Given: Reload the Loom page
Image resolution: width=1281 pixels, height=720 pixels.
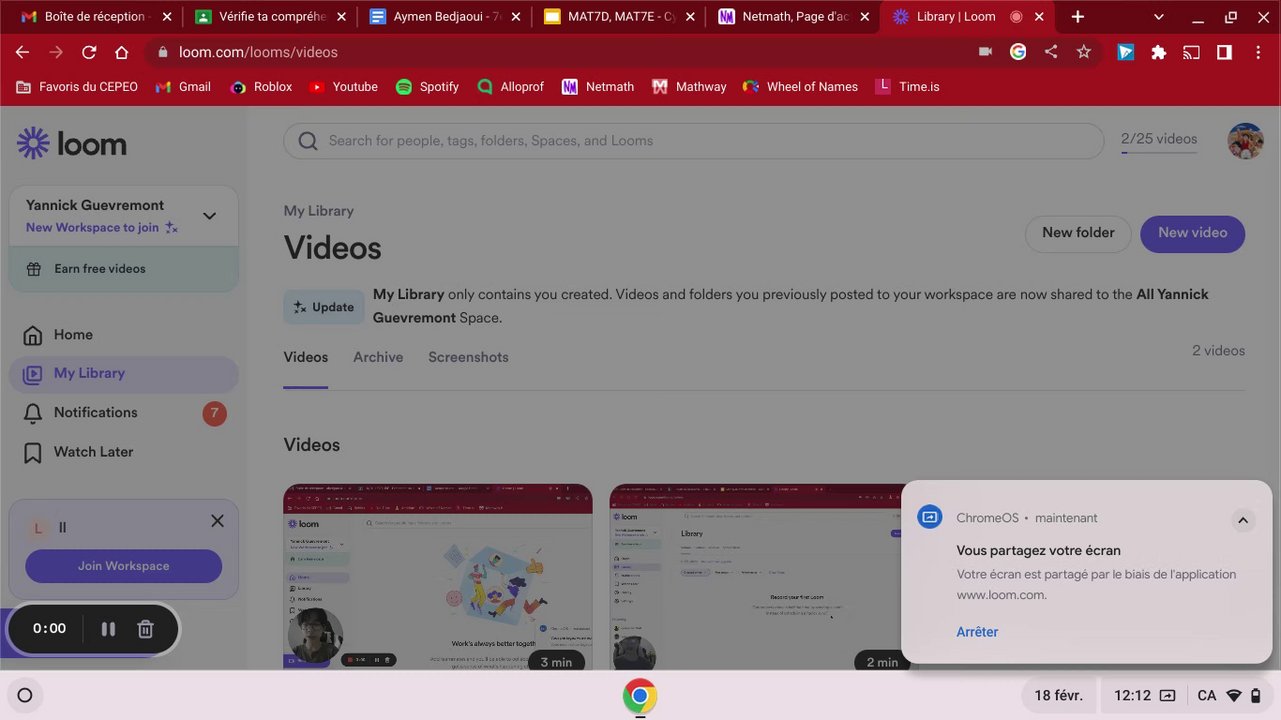Looking at the screenshot, I should pyautogui.click(x=89, y=52).
